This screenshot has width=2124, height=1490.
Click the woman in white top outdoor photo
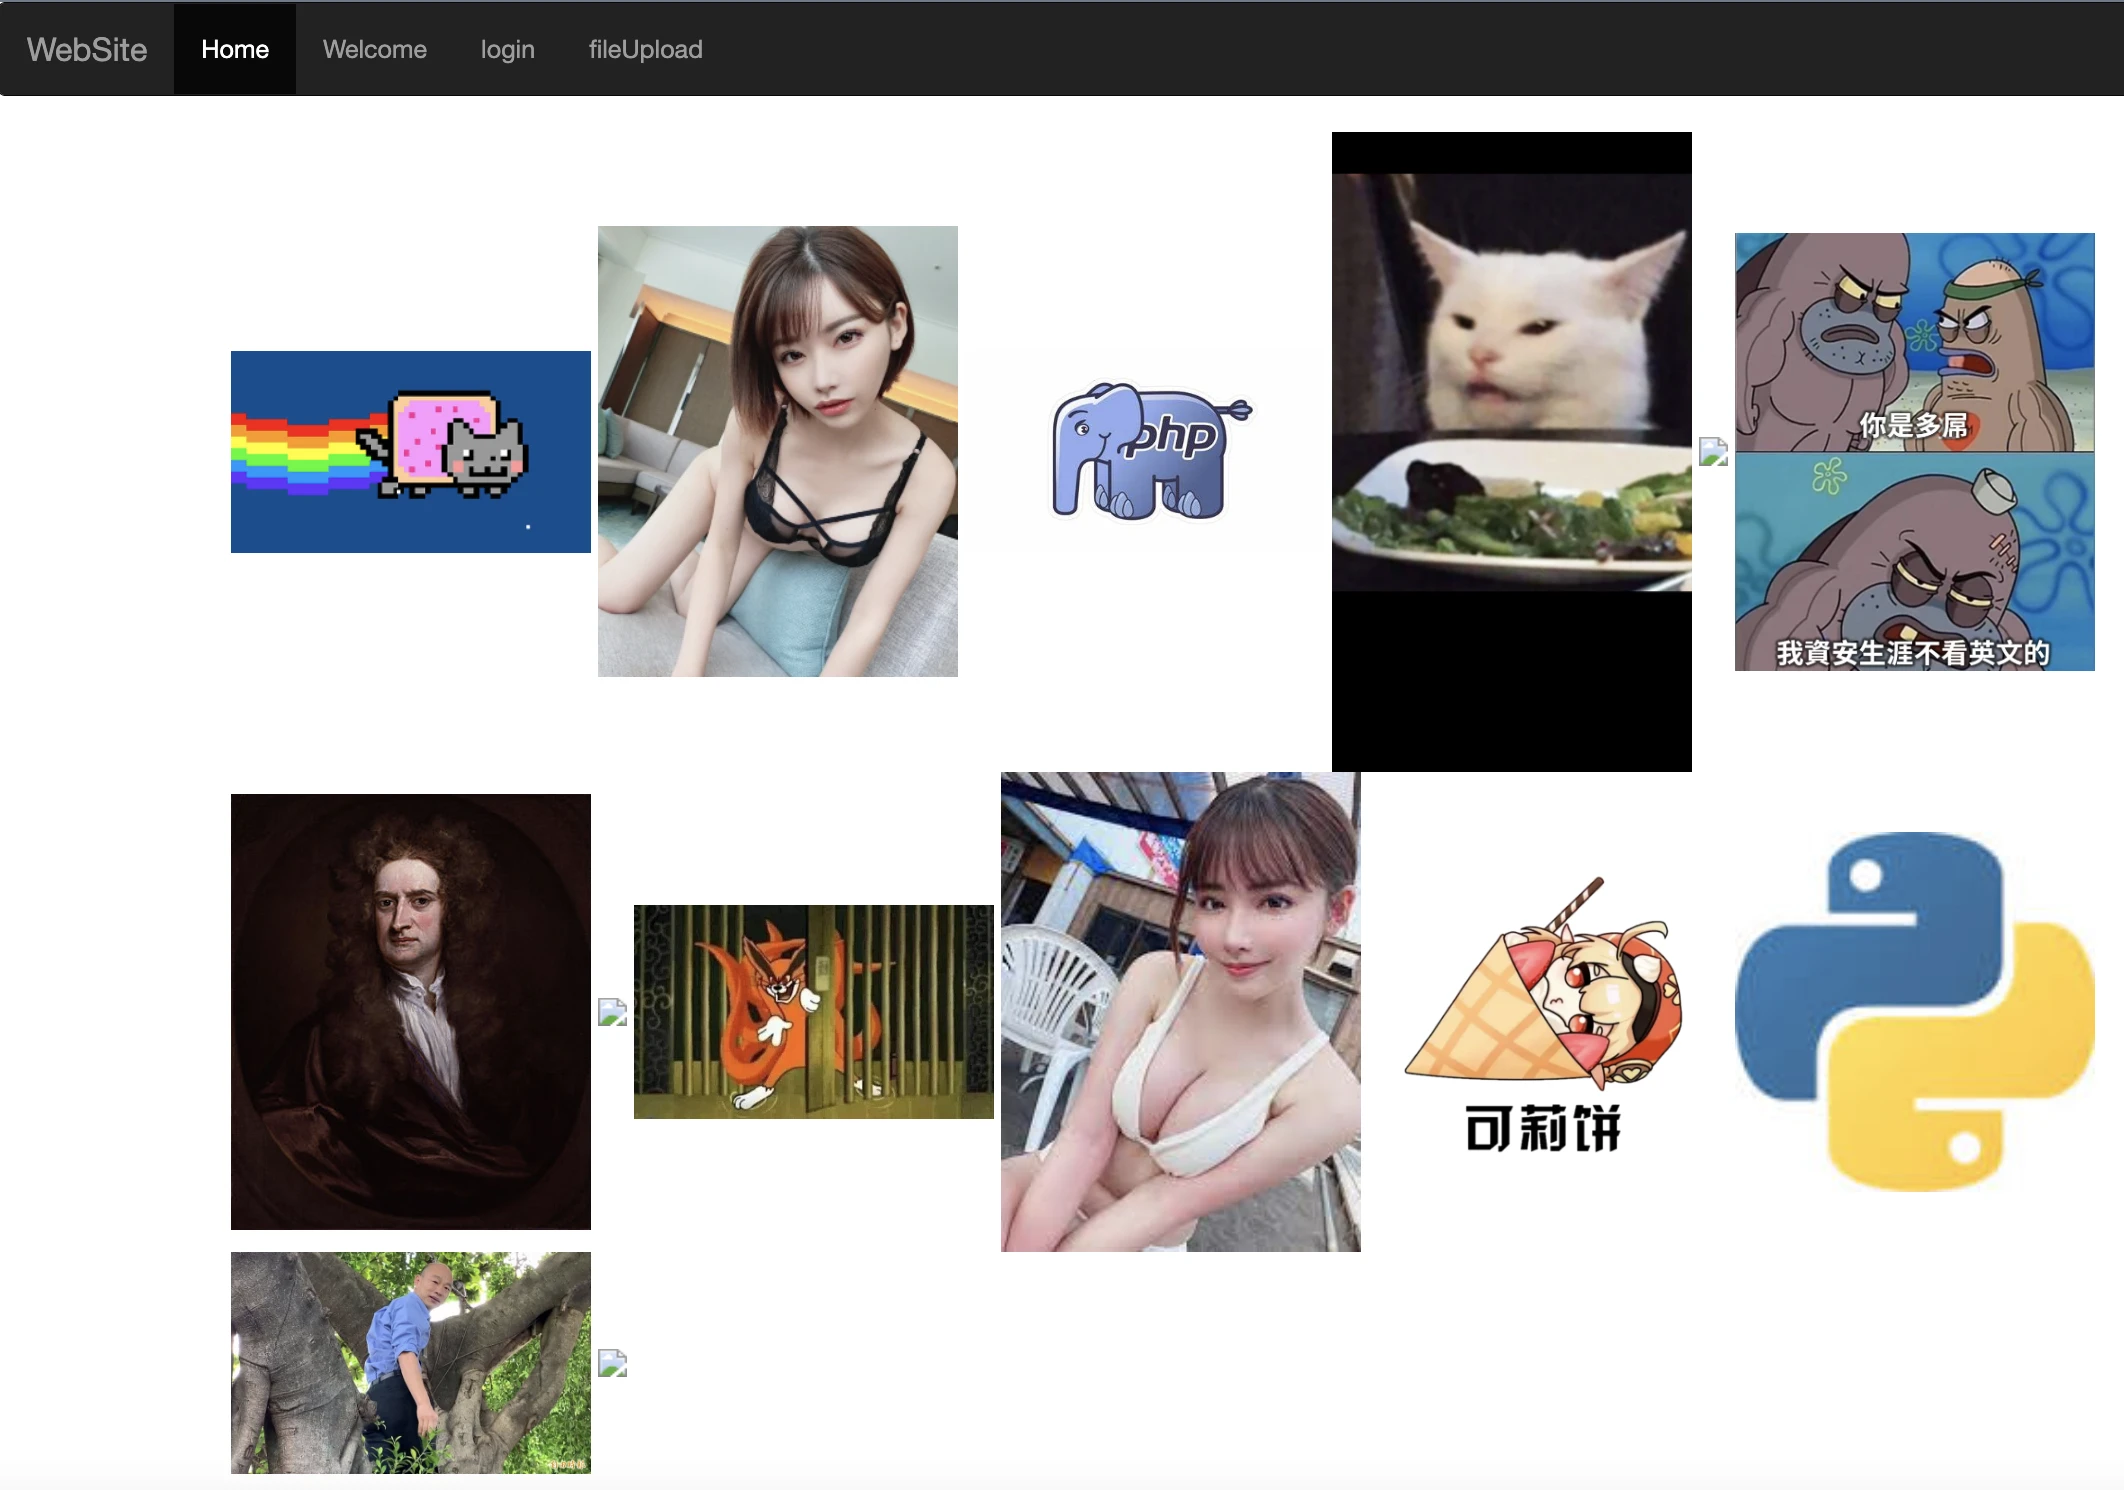point(1180,1011)
